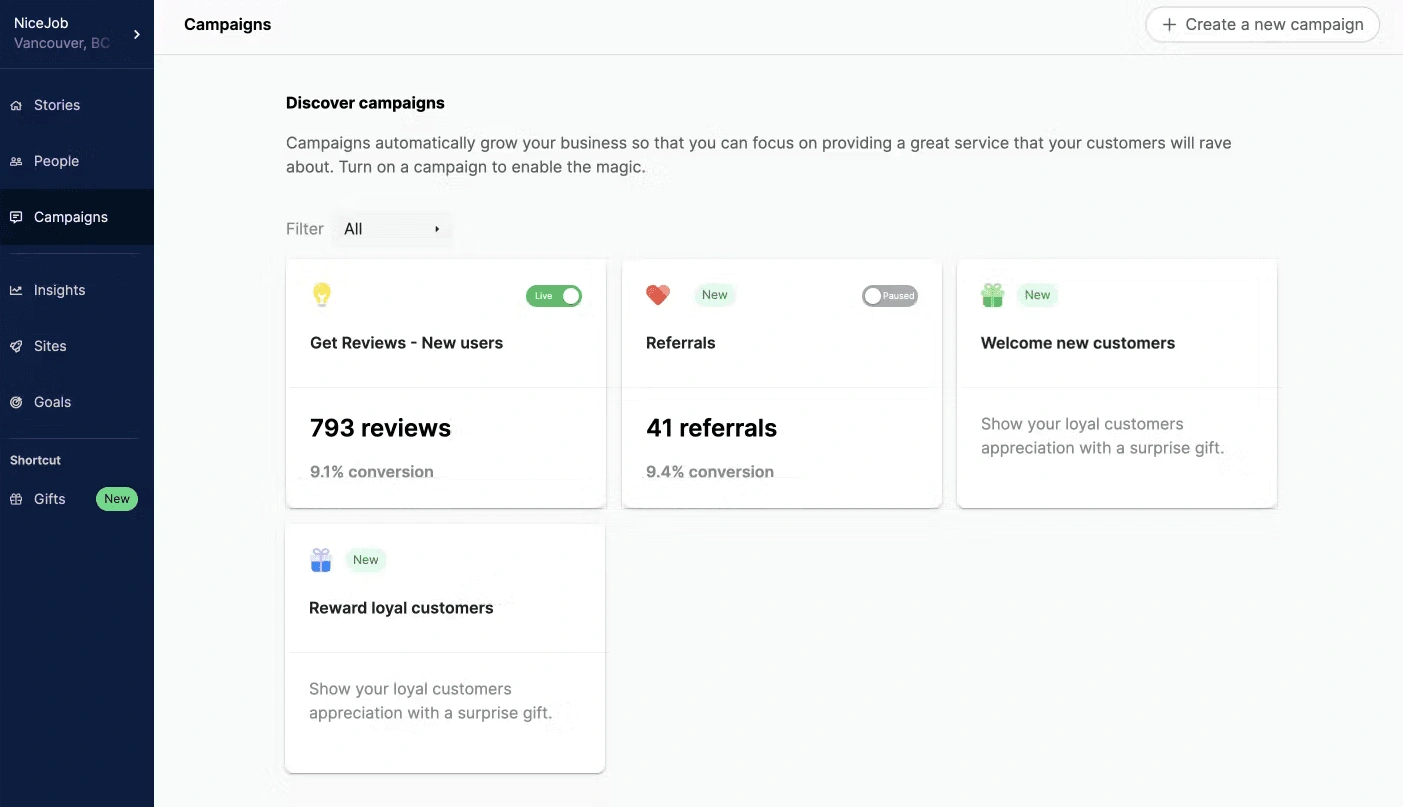Expand the NiceJob Vancouver account chevron
Screen dimensions: 1403x807
[137, 31]
